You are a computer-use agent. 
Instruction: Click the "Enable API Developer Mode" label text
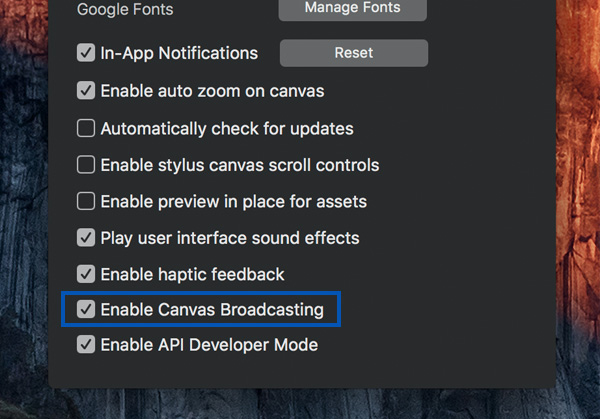(x=209, y=345)
